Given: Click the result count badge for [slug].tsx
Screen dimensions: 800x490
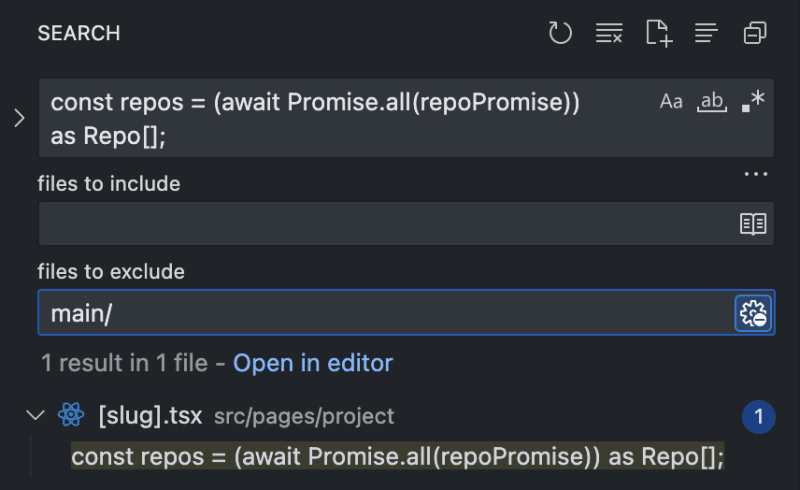Looking at the screenshot, I should pyautogui.click(x=759, y=417).
